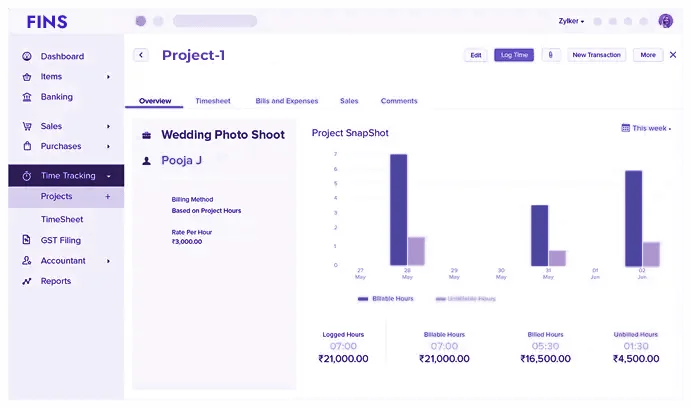The image size is (691, 408).
Task: Click the user profile avatar
Action: 666,21
